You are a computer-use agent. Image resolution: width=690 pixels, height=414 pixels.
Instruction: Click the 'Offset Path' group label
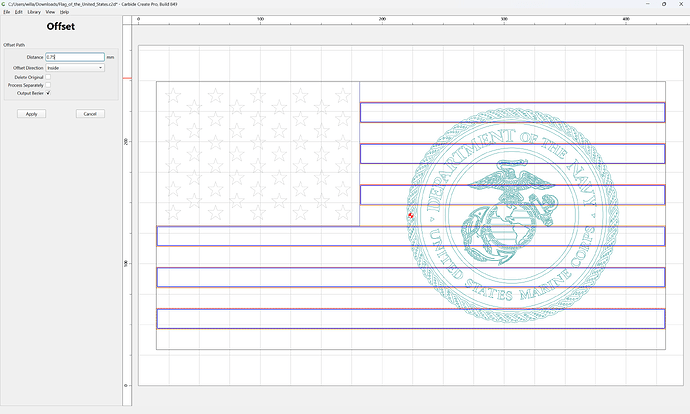(x=14, y=45)
